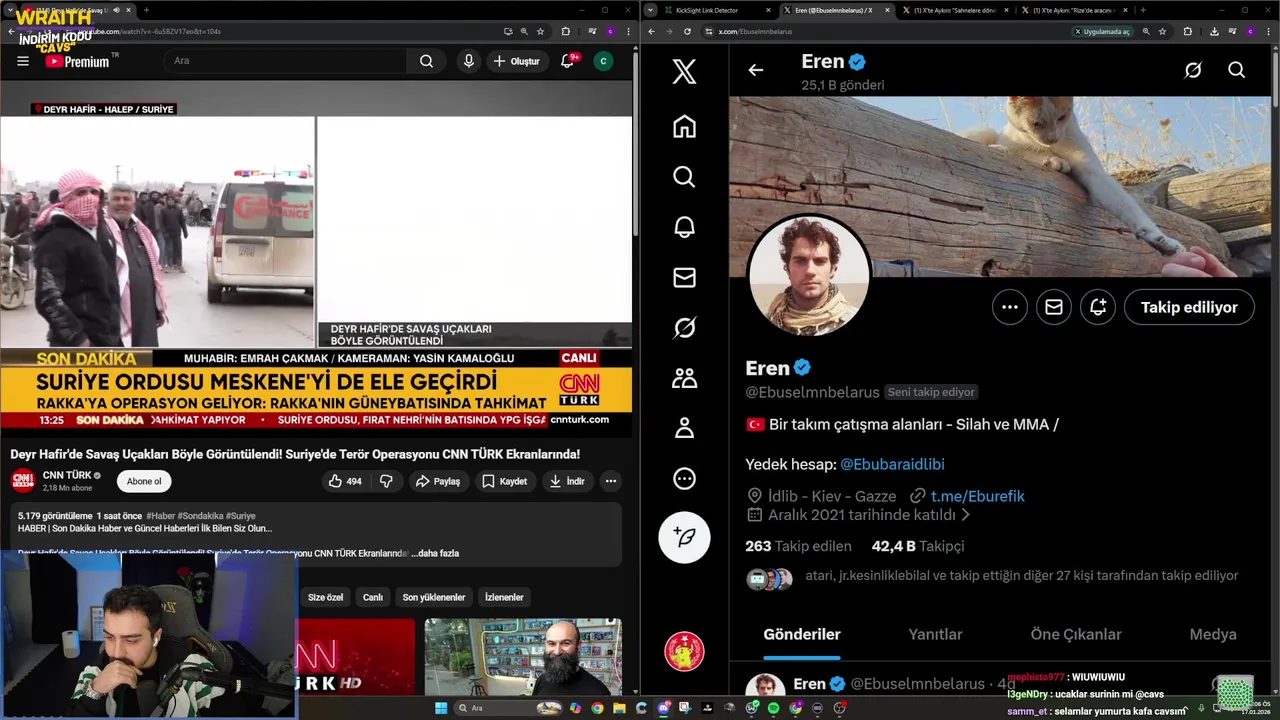Viewport: 1280px width, 720px height.
Task: Open Grok icon in Eren's profile header
Action: point(1193,70)
